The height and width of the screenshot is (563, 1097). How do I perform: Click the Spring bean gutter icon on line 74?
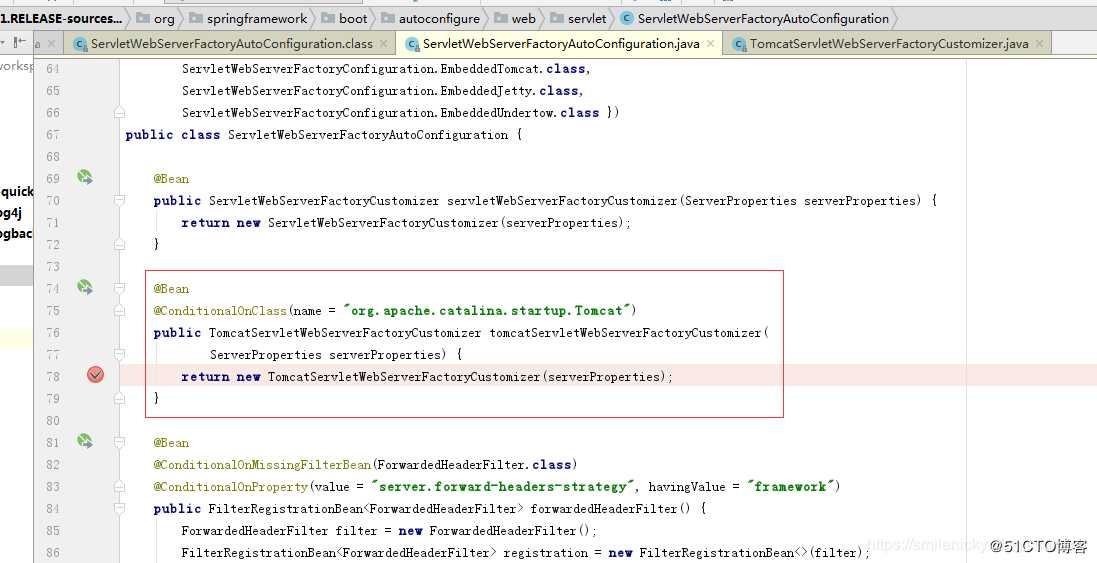tap(85, 287)
